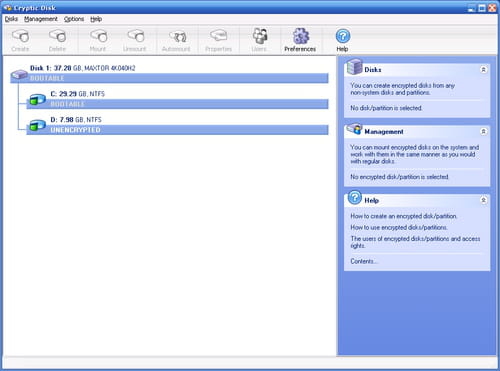This screenshot has height=371, width=500.
Task: Select the D: partition icon
Action: (x=37, y=125)
